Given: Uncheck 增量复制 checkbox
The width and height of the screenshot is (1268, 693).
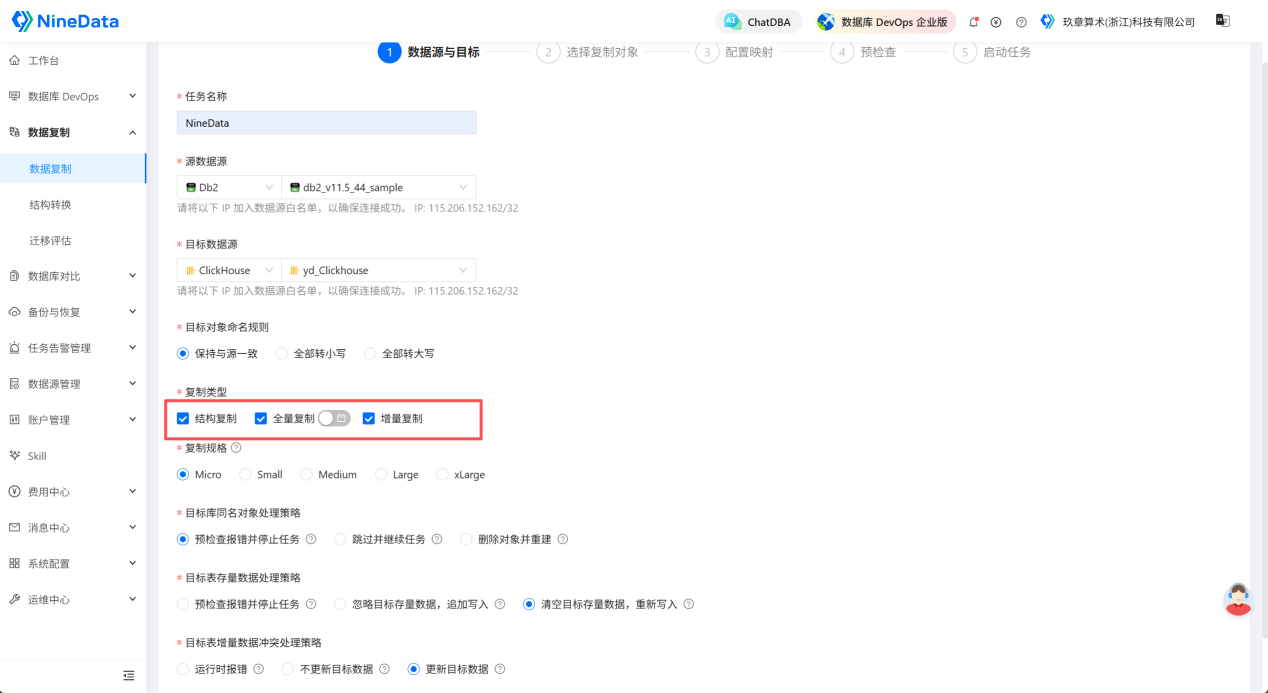Looking at the screenshot, I should tap(369, 419).
